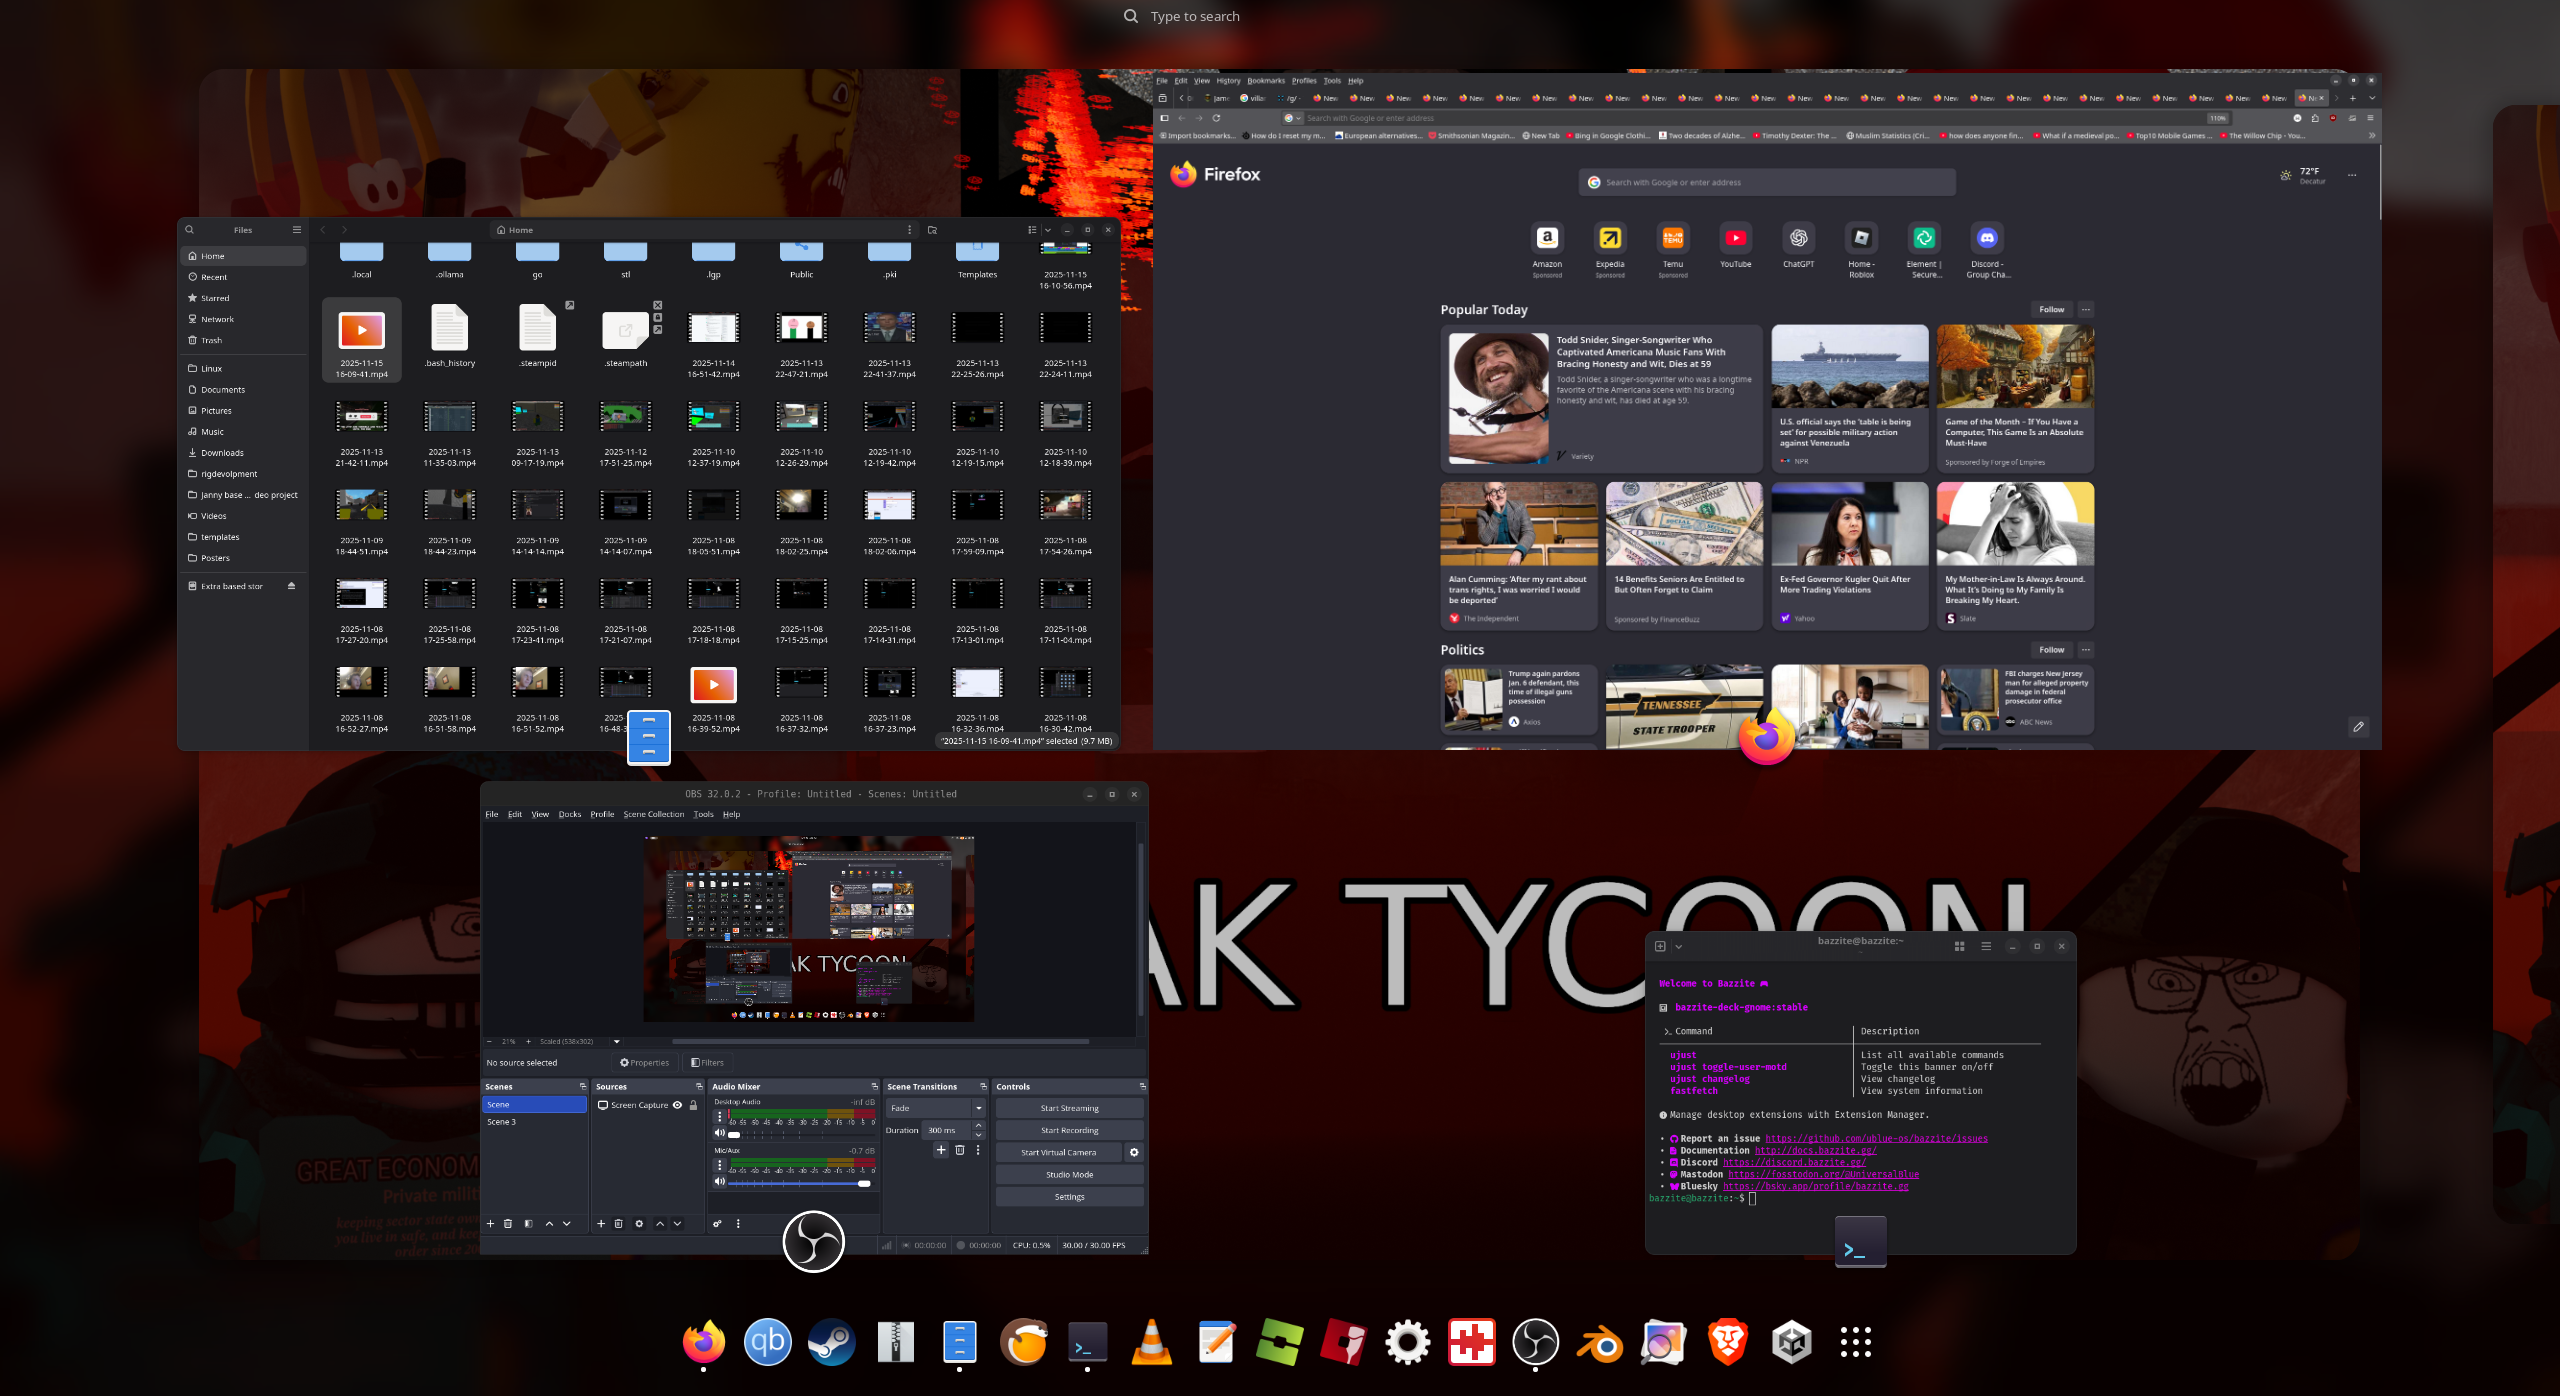Mute Desktop Audio in the Audio Mixer
This screenshot has width=2560, height=1396.
pos(719,1133)
